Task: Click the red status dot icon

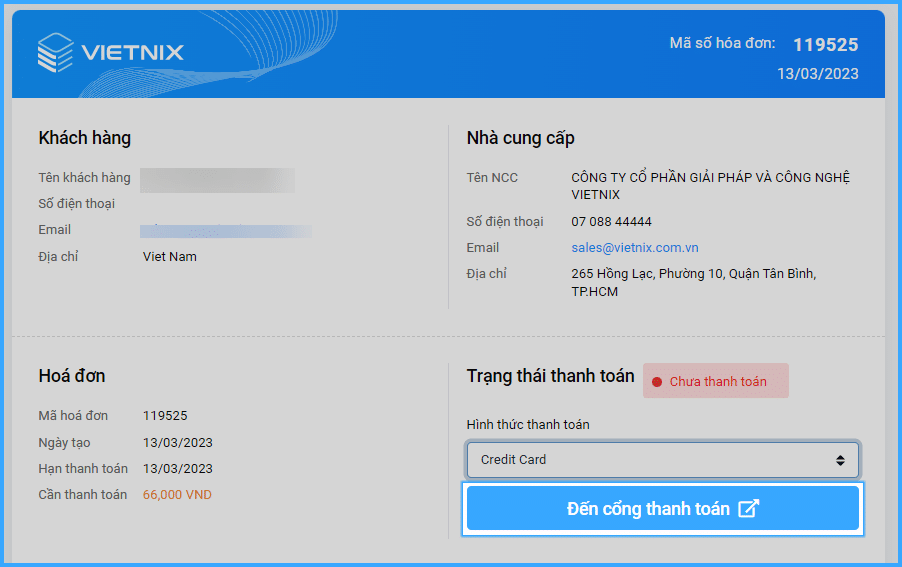Action: pyautogui.click(x=657, y=382)
